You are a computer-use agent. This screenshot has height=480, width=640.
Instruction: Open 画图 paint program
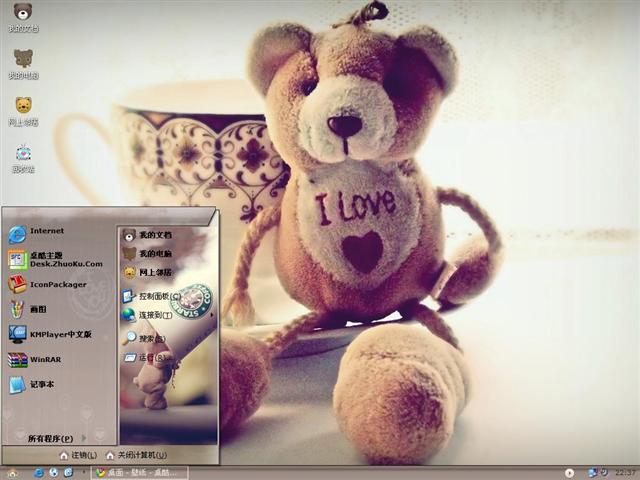pyautogui.click(x=28, y=309)
